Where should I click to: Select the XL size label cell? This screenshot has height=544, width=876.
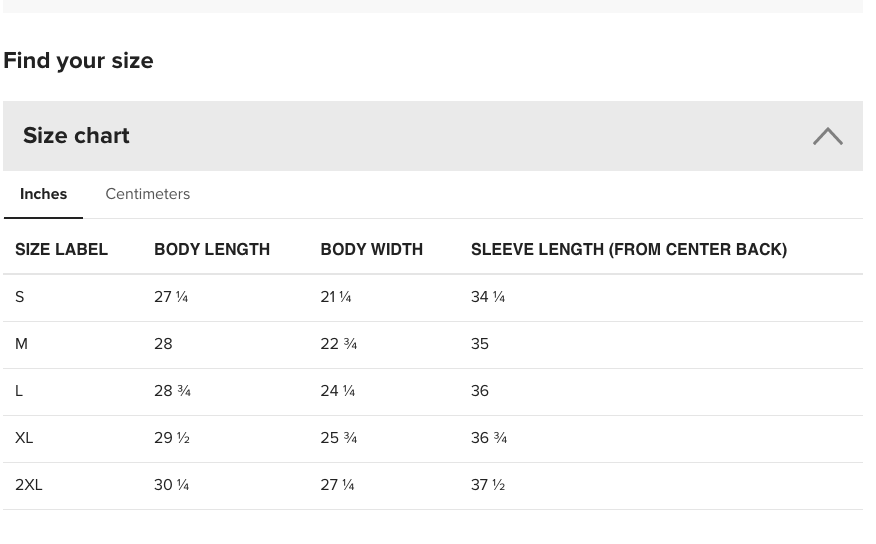[24, 438]
